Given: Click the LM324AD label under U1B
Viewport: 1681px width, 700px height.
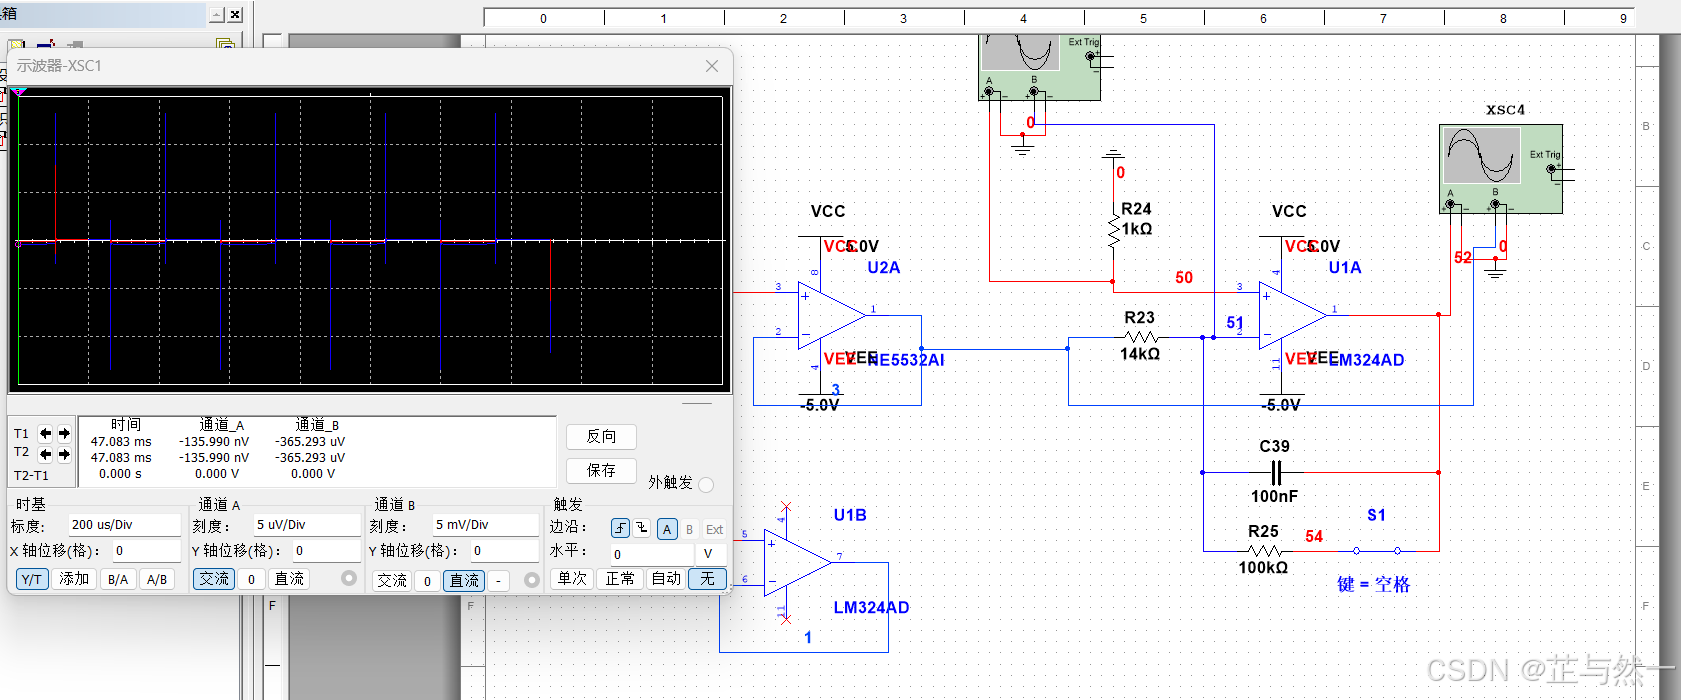Looking at the screenshot, I should (x=871, y=608).
